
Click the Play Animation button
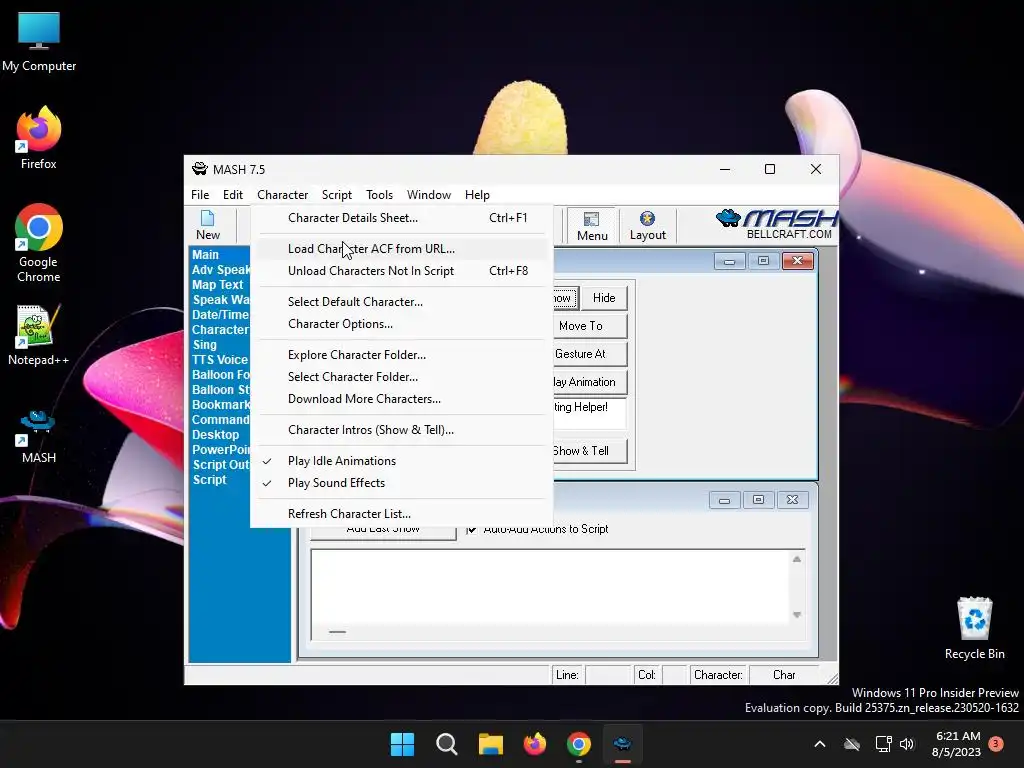[x=590, y=382]
